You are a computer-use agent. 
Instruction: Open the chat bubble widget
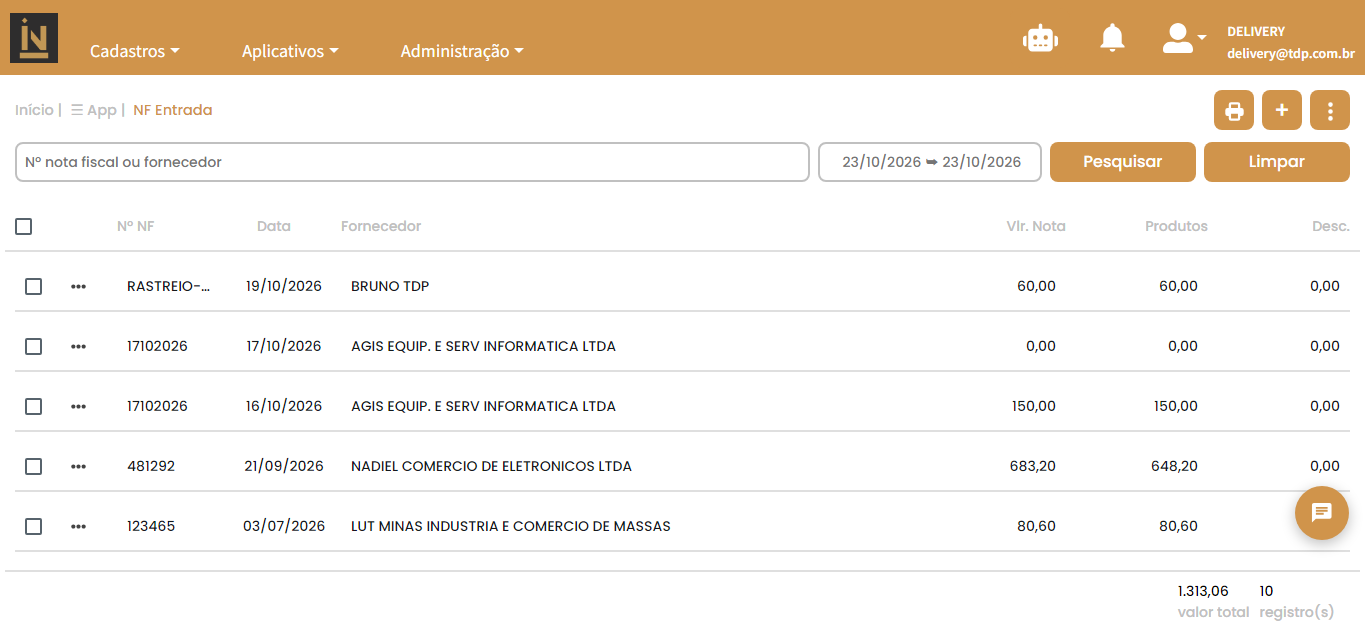pyautogui.click(x=1322, y=513)
